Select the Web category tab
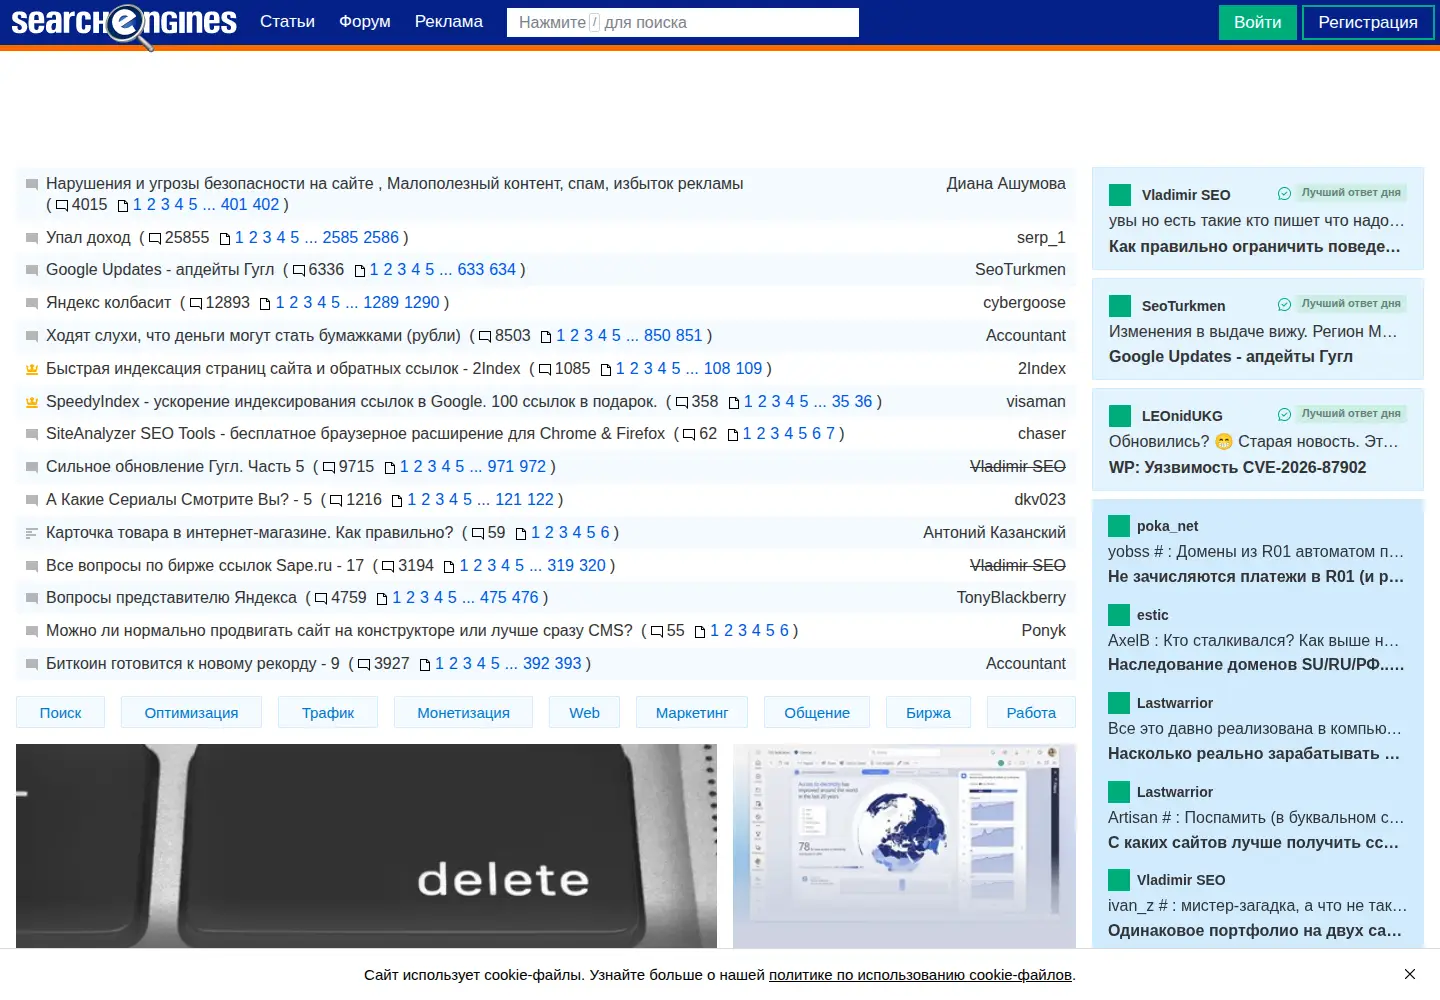1440x1000 pixels. coord(584,713)
